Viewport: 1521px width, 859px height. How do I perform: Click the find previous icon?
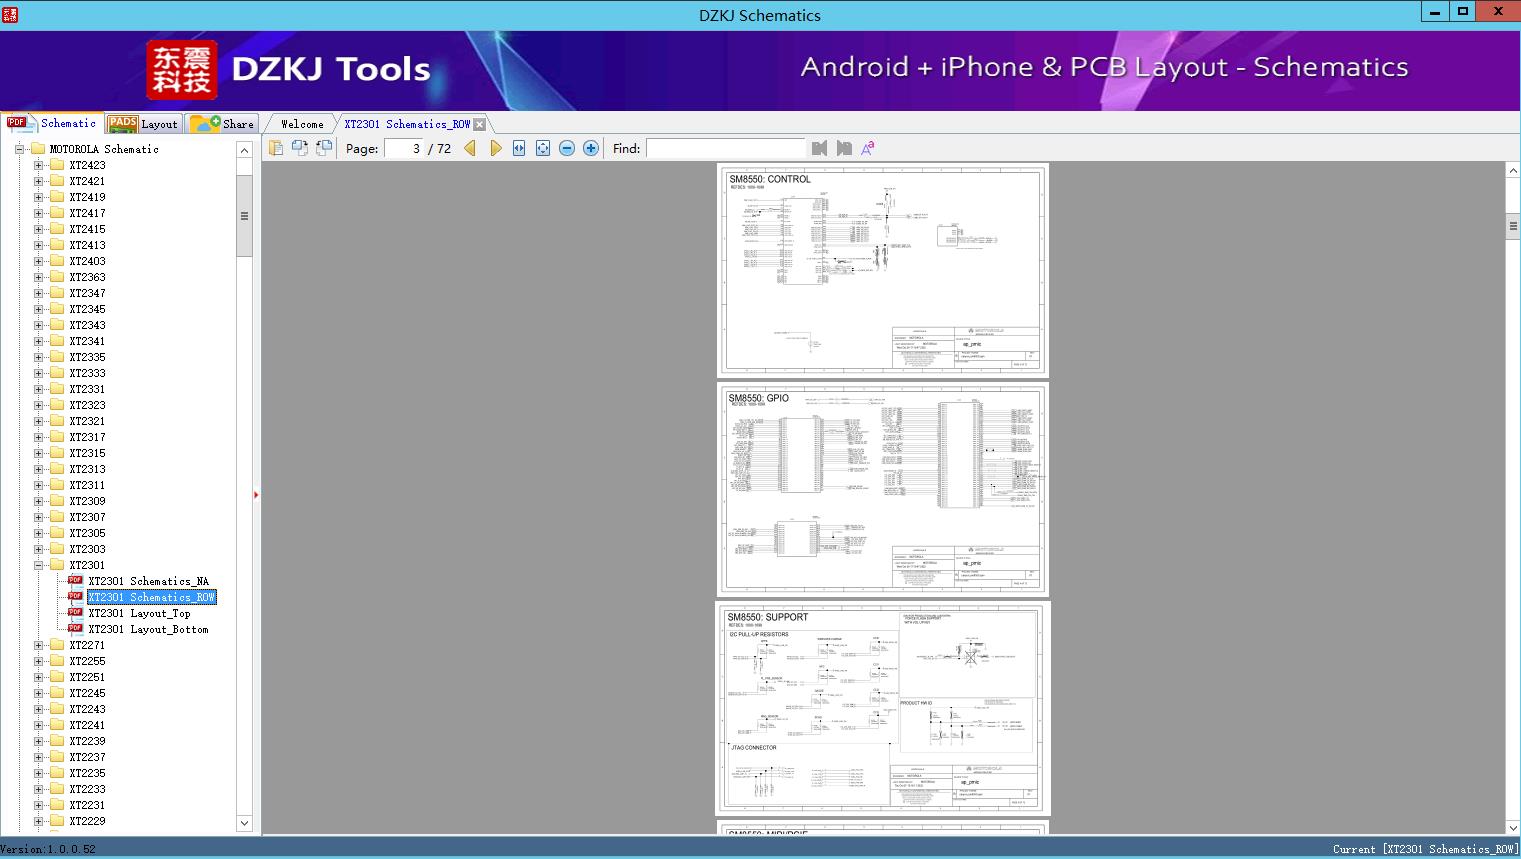[x=820, y=148]
